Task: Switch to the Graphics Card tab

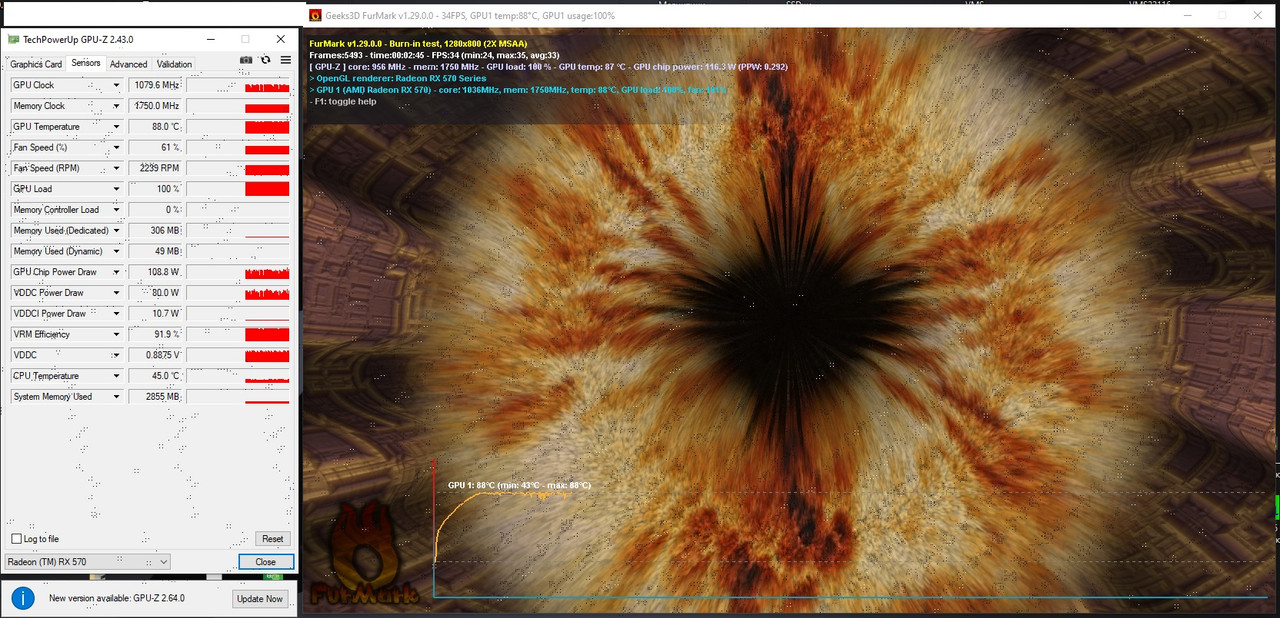Action: click(36, 64)
